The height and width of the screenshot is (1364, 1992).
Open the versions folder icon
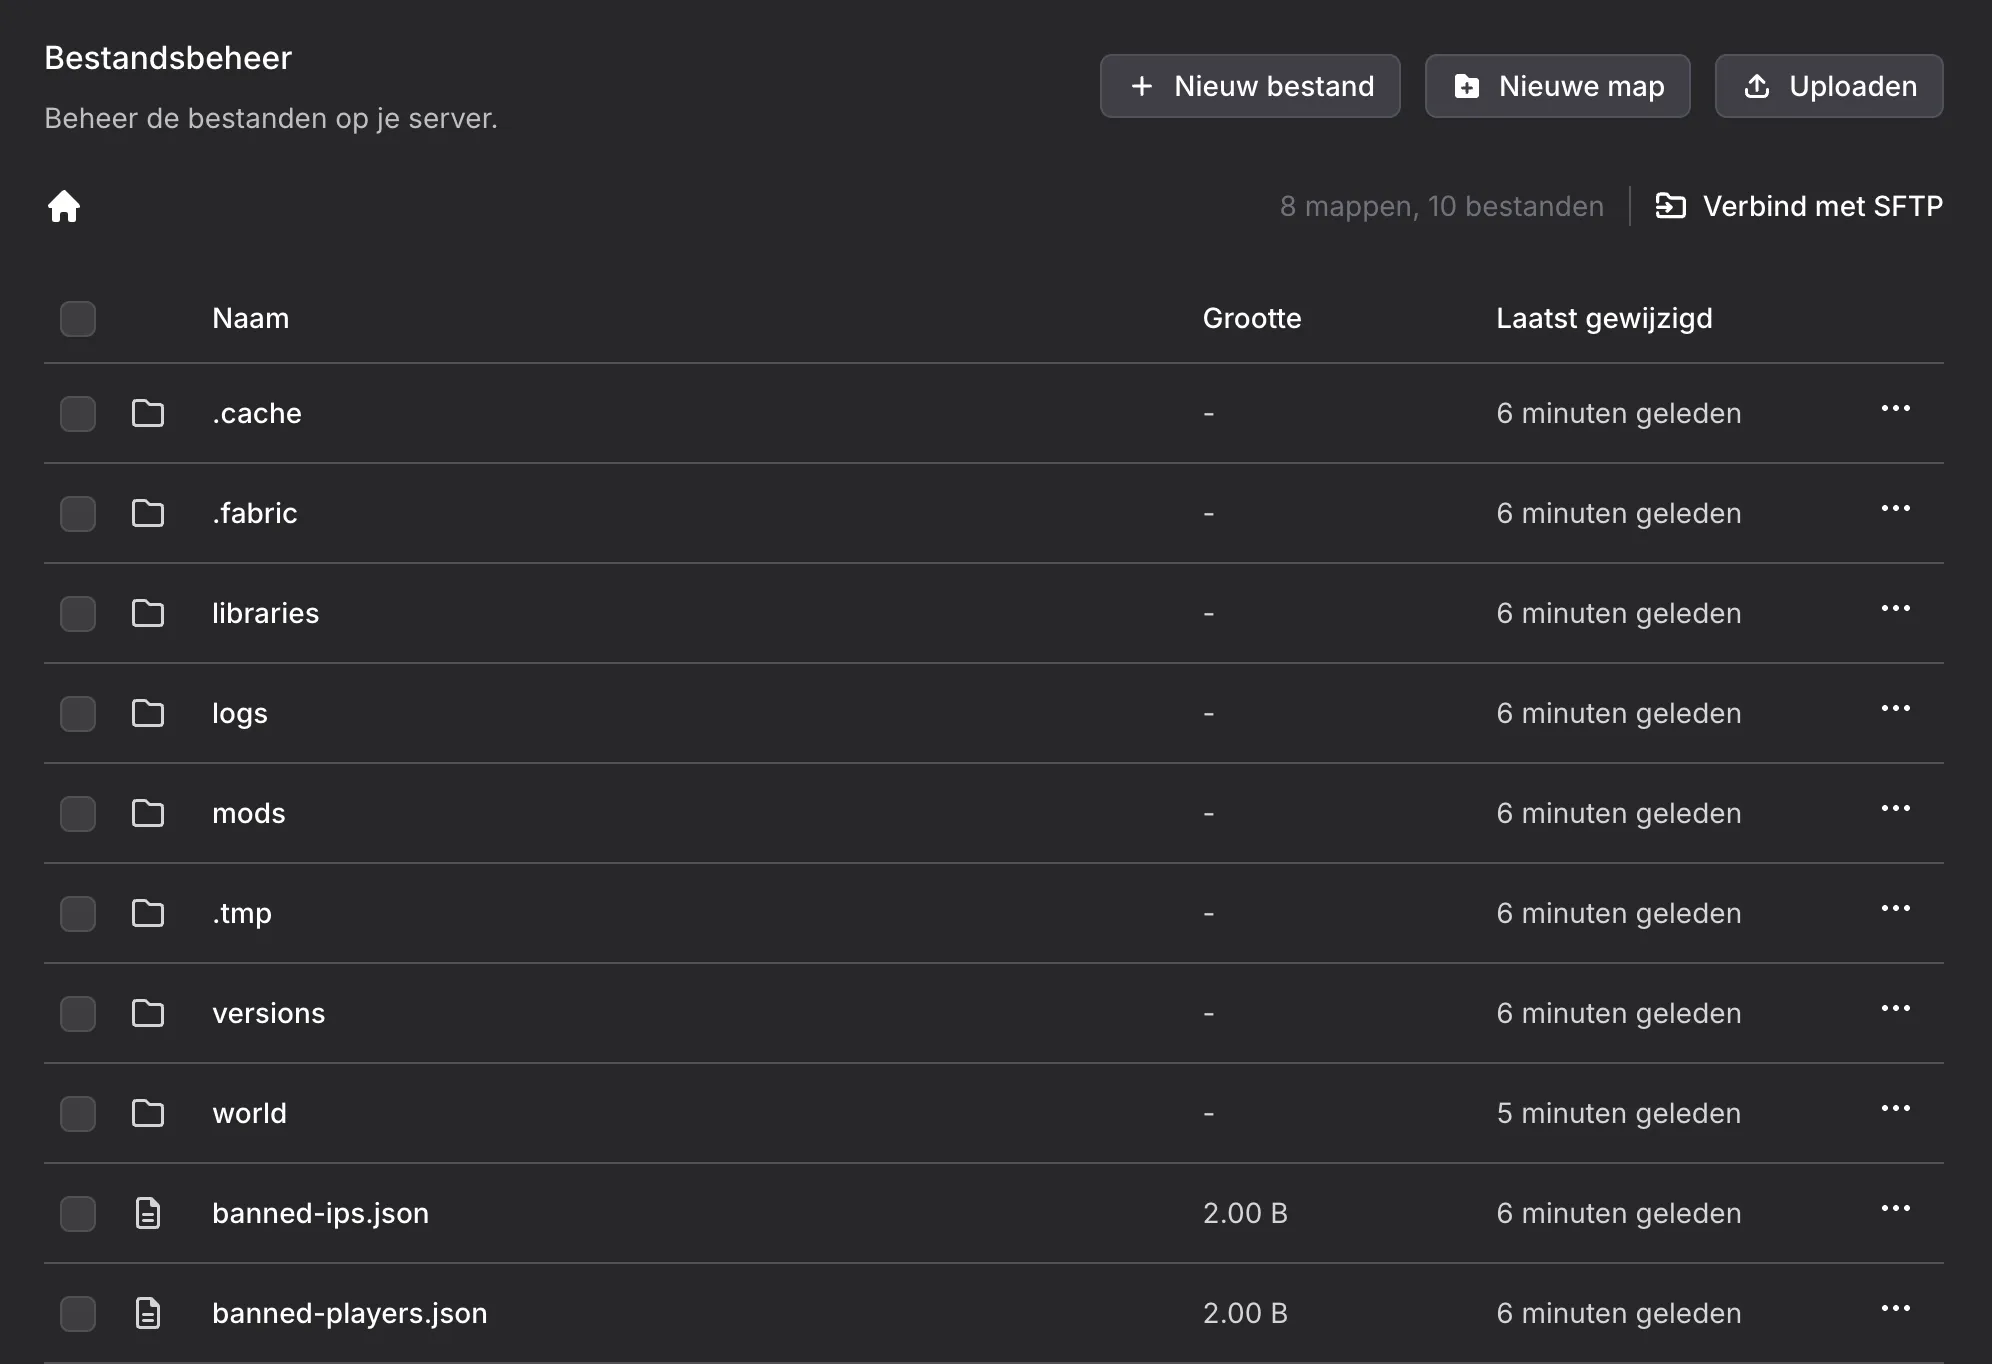point(148,1013)
